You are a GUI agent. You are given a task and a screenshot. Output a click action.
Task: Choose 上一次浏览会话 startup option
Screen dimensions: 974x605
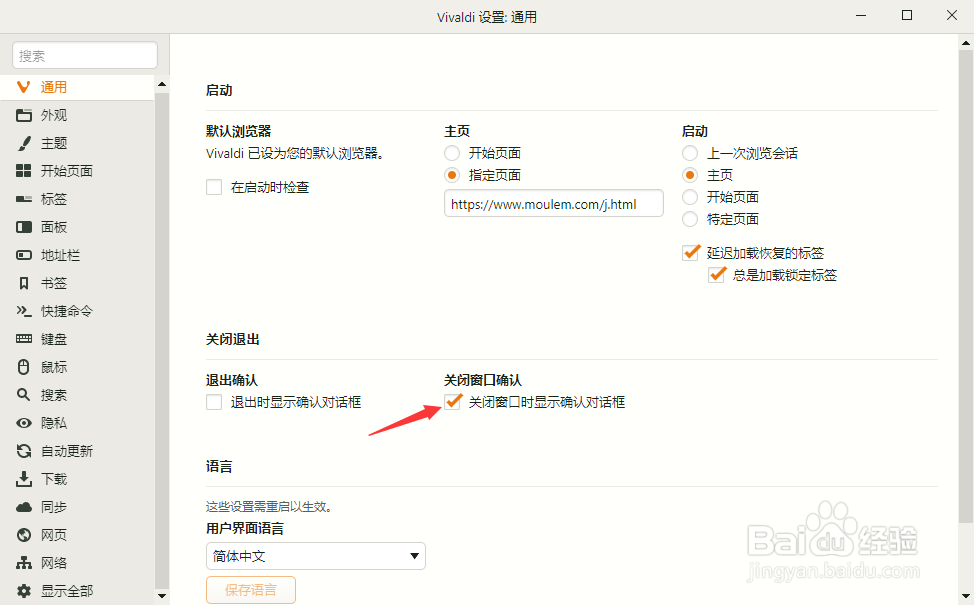pos(690,153)
